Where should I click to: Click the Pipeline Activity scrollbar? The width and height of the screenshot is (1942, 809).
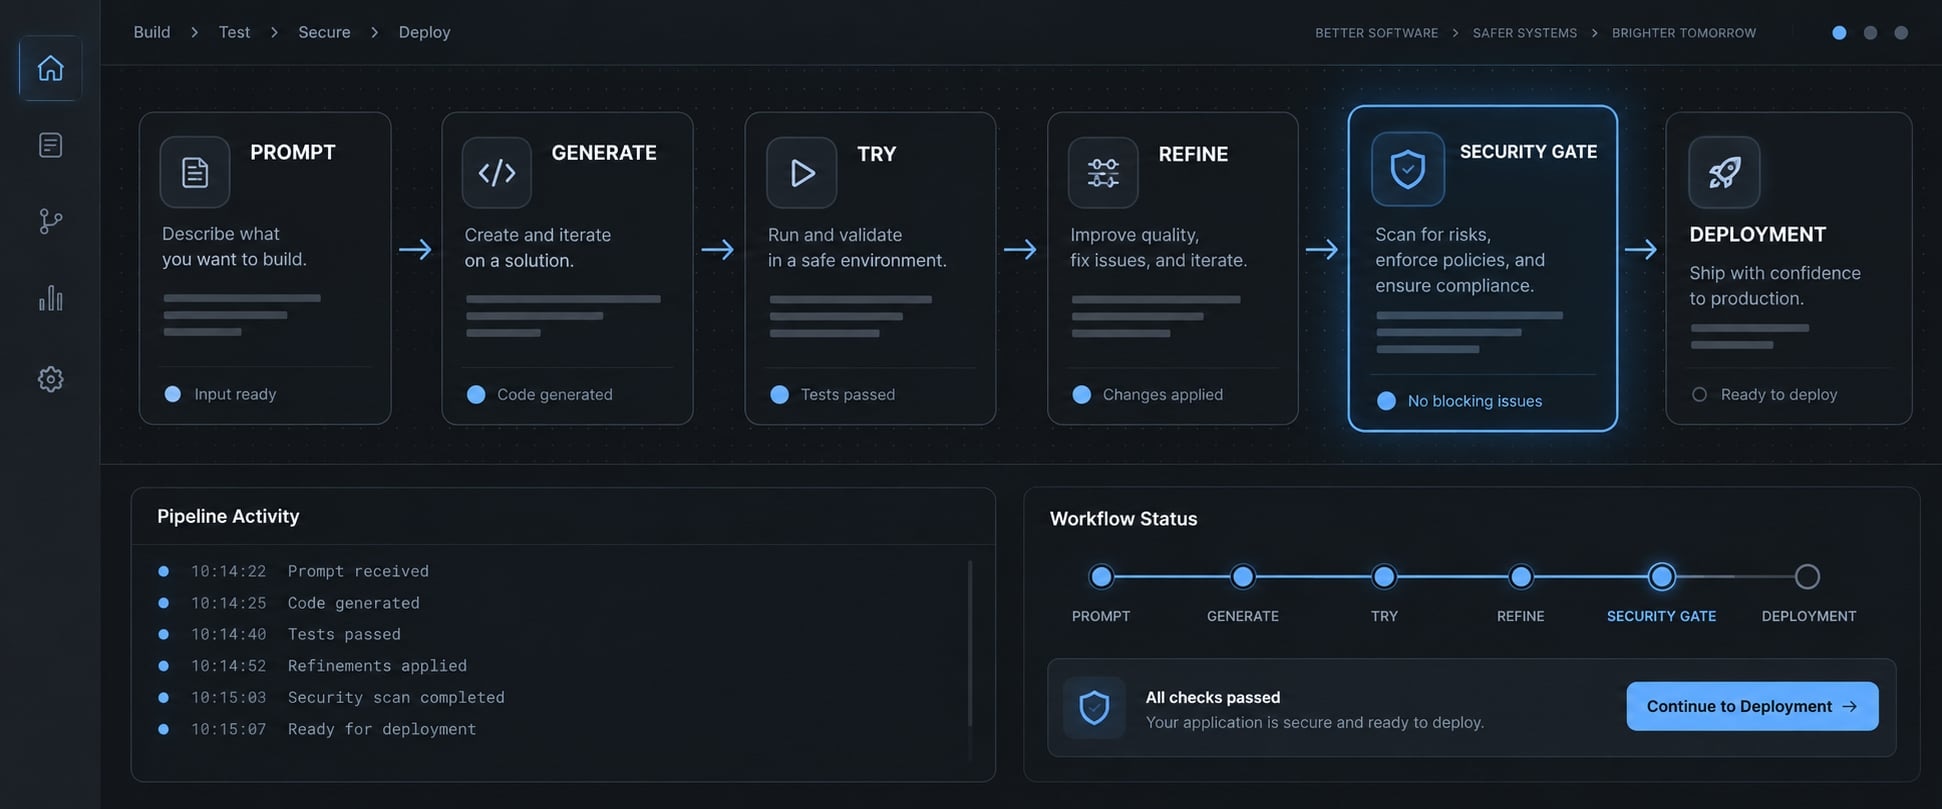[x=970, y=643]
